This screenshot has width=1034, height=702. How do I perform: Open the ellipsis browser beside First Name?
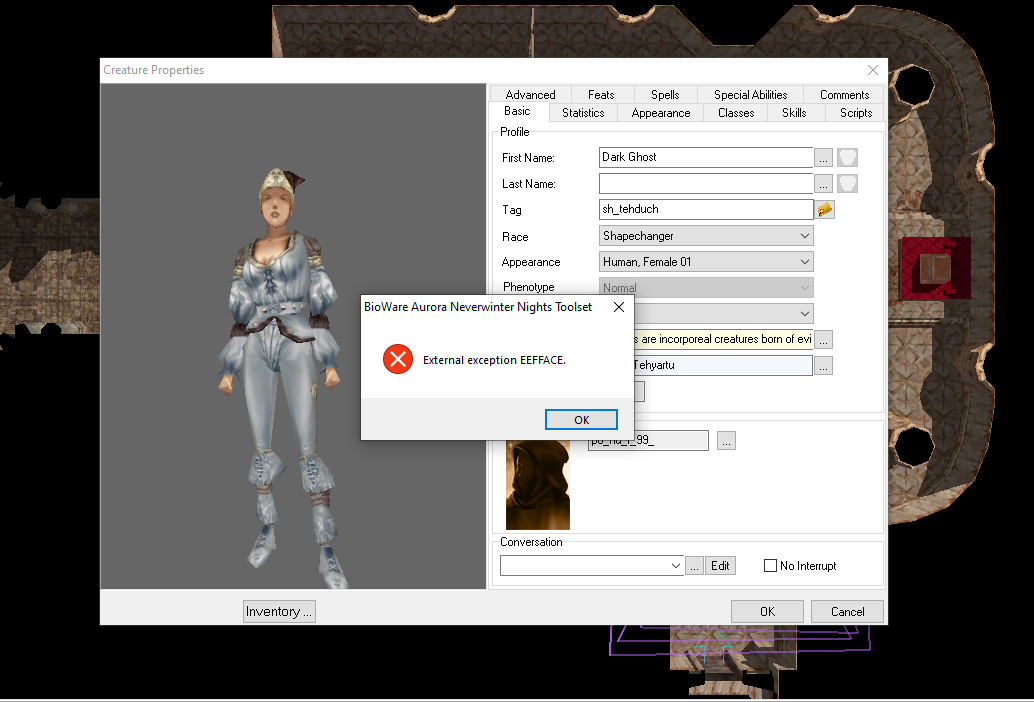[x=823, y=157]
